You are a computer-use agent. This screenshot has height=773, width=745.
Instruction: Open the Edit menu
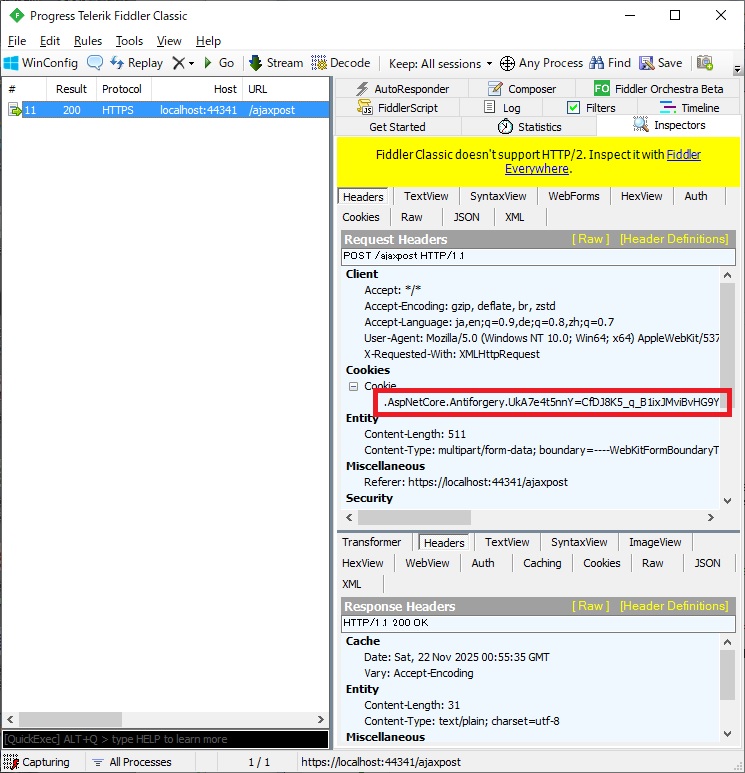pos(50,41)
